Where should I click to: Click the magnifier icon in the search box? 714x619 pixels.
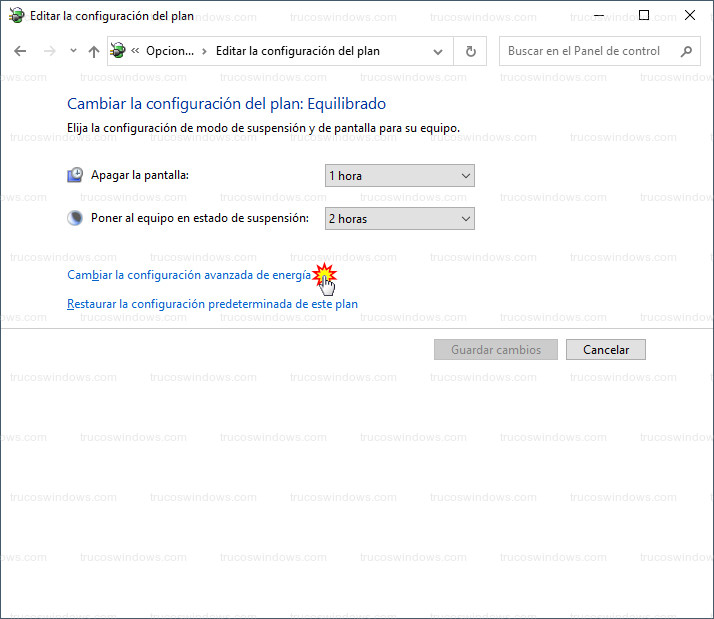[x=686, y=52]
